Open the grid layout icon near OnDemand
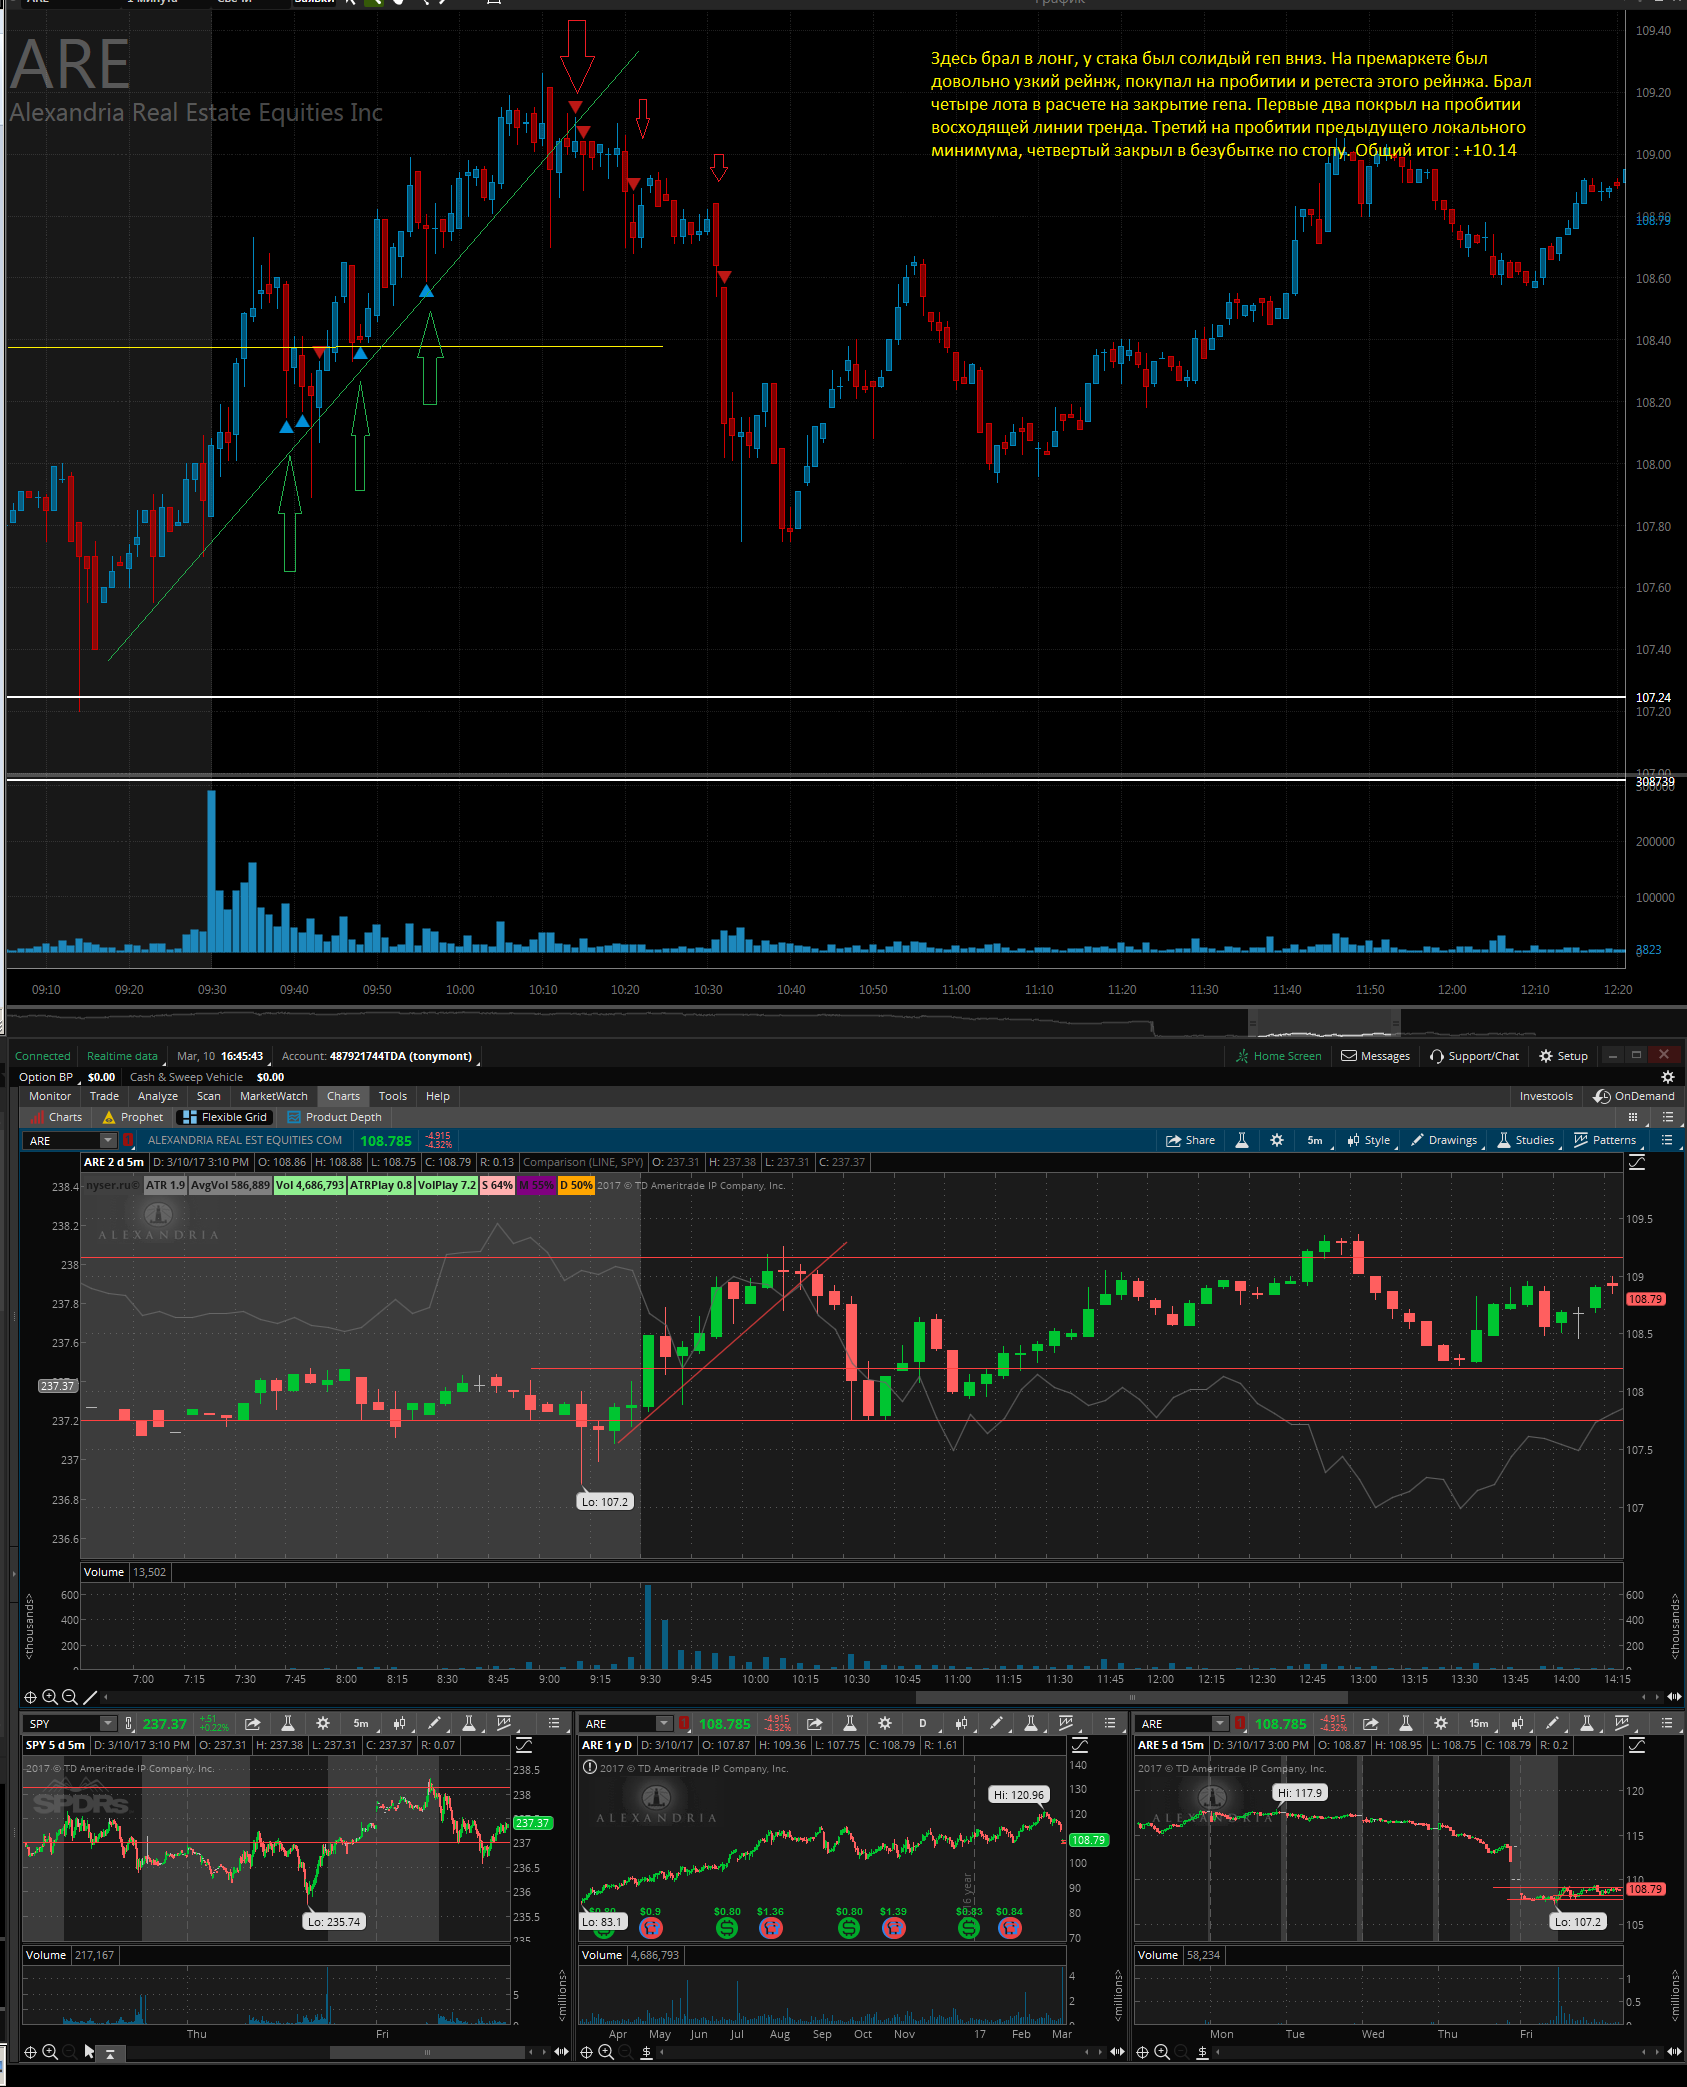 pyautogui.click(x=1633, y=1117)
